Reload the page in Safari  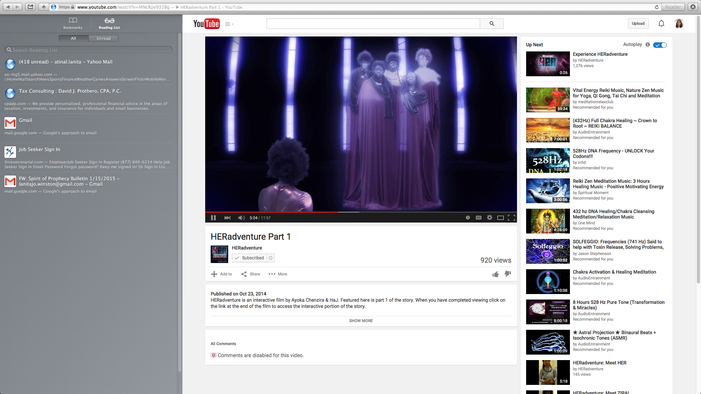(656, 7)
